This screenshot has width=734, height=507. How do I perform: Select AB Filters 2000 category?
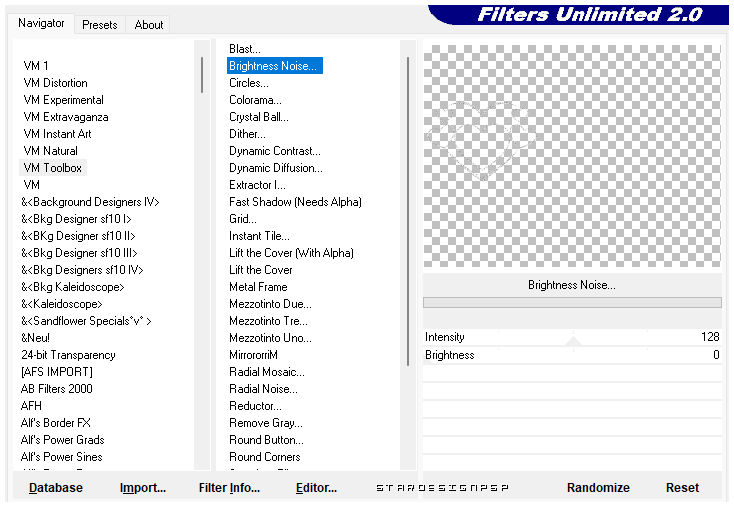(56, 389)
